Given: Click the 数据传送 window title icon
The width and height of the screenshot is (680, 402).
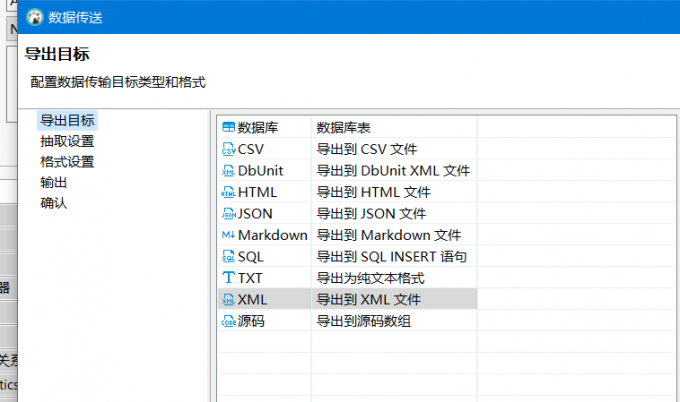Looking at the screenshot, I should [35, 17].
